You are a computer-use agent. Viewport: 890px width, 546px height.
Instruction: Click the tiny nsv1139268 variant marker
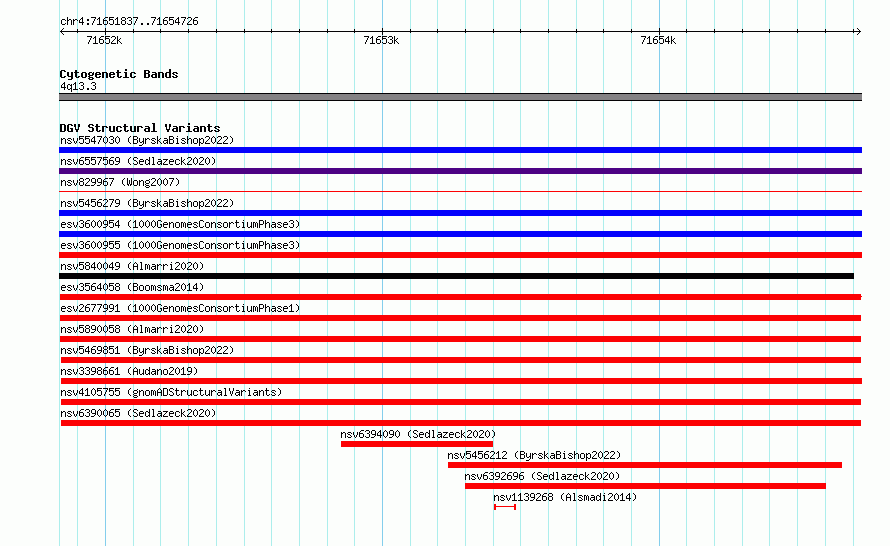click(505, 507)
